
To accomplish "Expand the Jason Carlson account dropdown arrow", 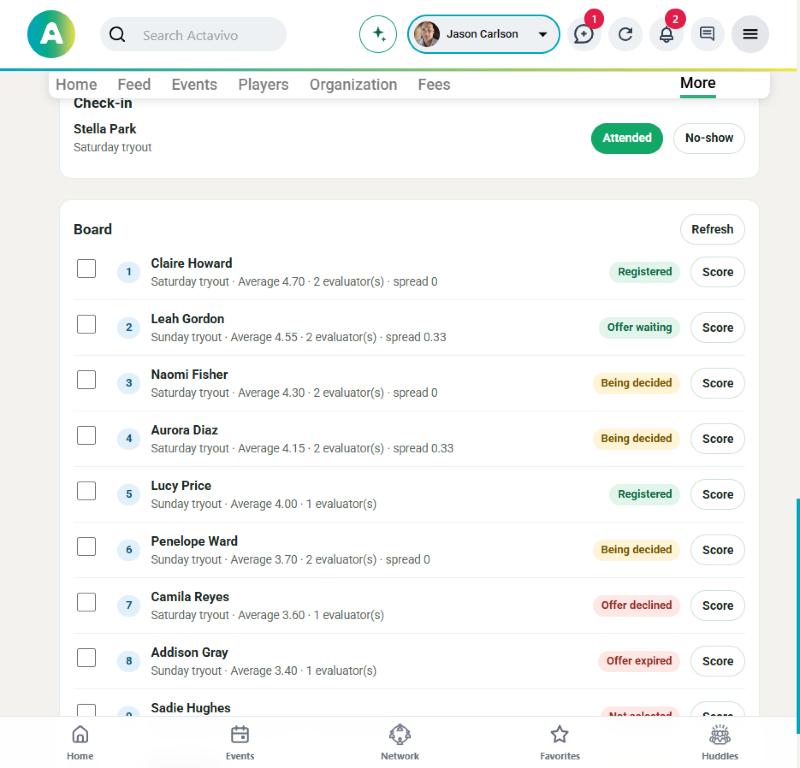I will pos(543,35).
